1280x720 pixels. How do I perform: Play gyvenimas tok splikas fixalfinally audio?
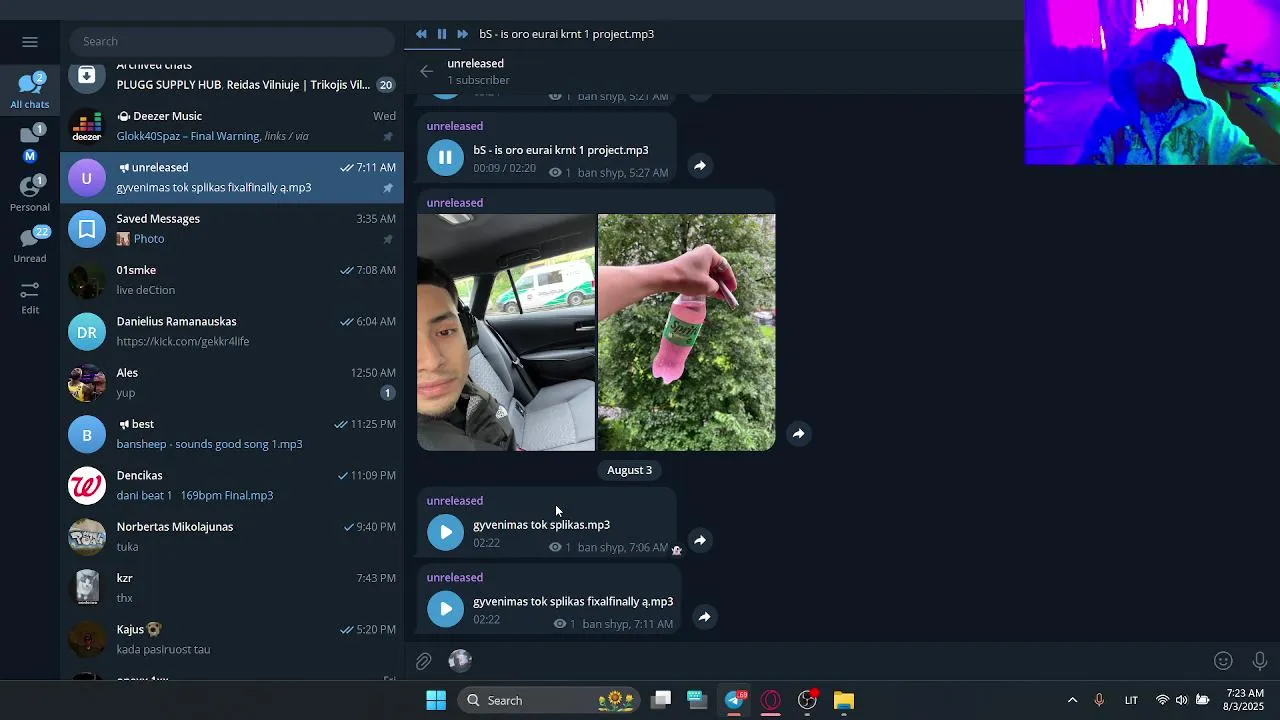(445, 609)
